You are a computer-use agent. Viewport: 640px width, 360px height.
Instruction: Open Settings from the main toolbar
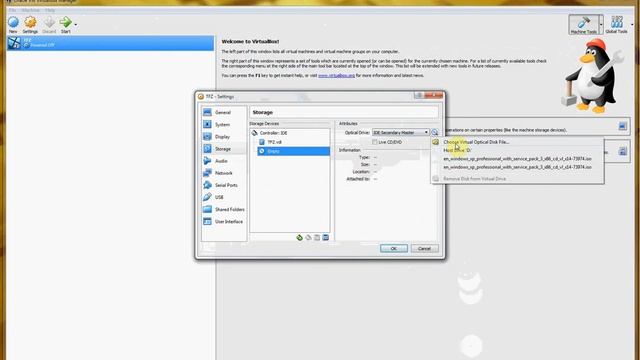(30, 24)
